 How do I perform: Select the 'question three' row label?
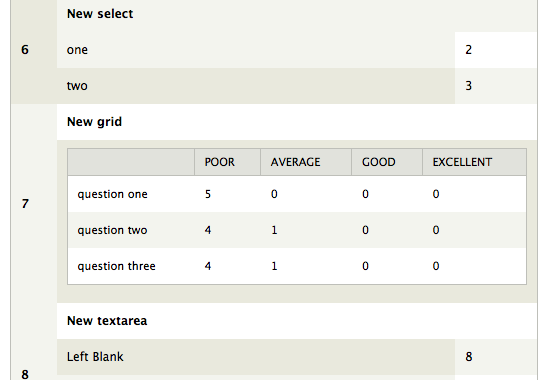[x=116, y=266]
